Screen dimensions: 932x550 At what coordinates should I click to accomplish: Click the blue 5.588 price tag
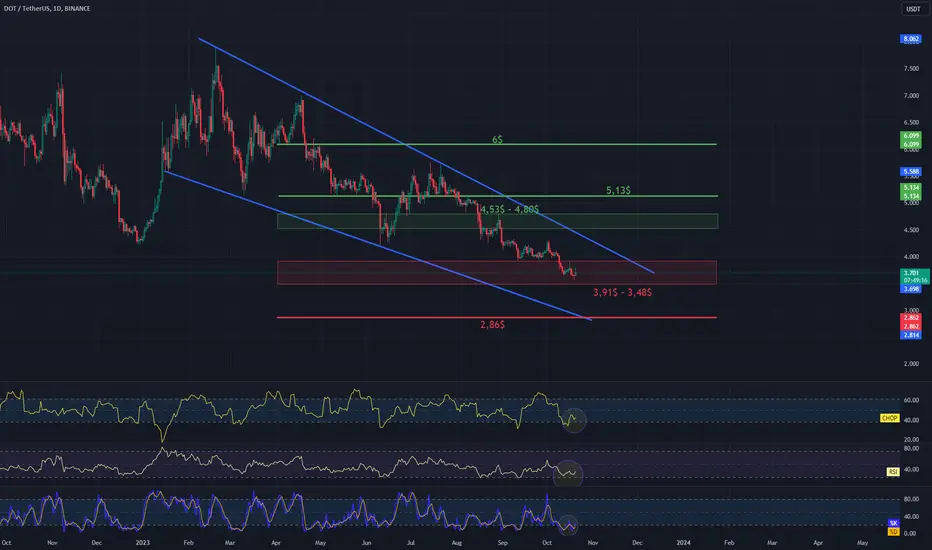(911, 172)
